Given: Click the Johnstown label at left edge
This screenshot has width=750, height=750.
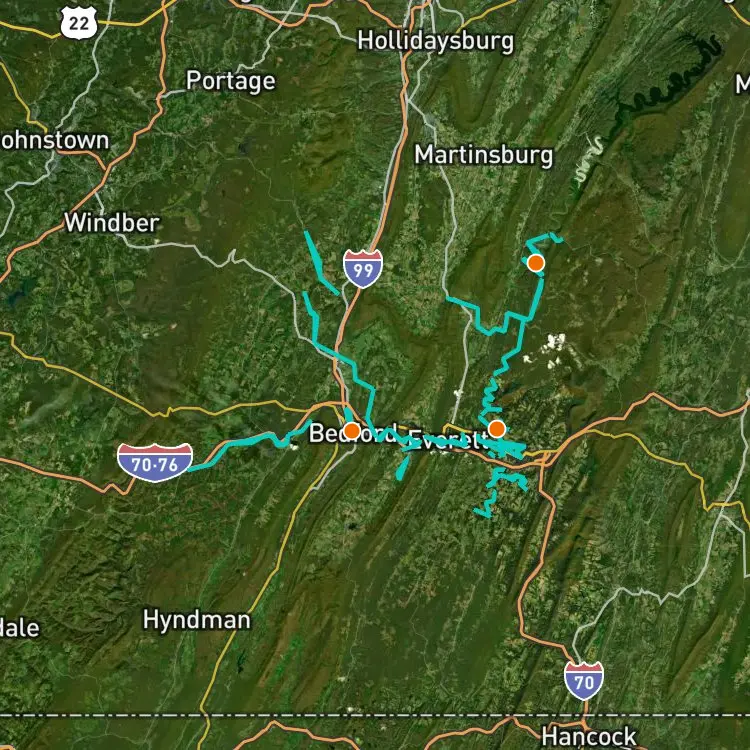Looking at the screenshot, I should click(55, 141).
